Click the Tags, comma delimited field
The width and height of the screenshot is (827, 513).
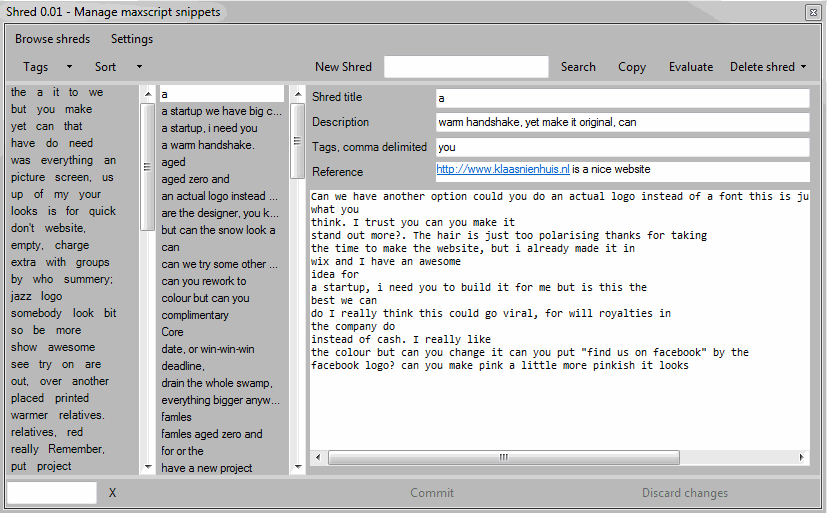coord(622,147)
